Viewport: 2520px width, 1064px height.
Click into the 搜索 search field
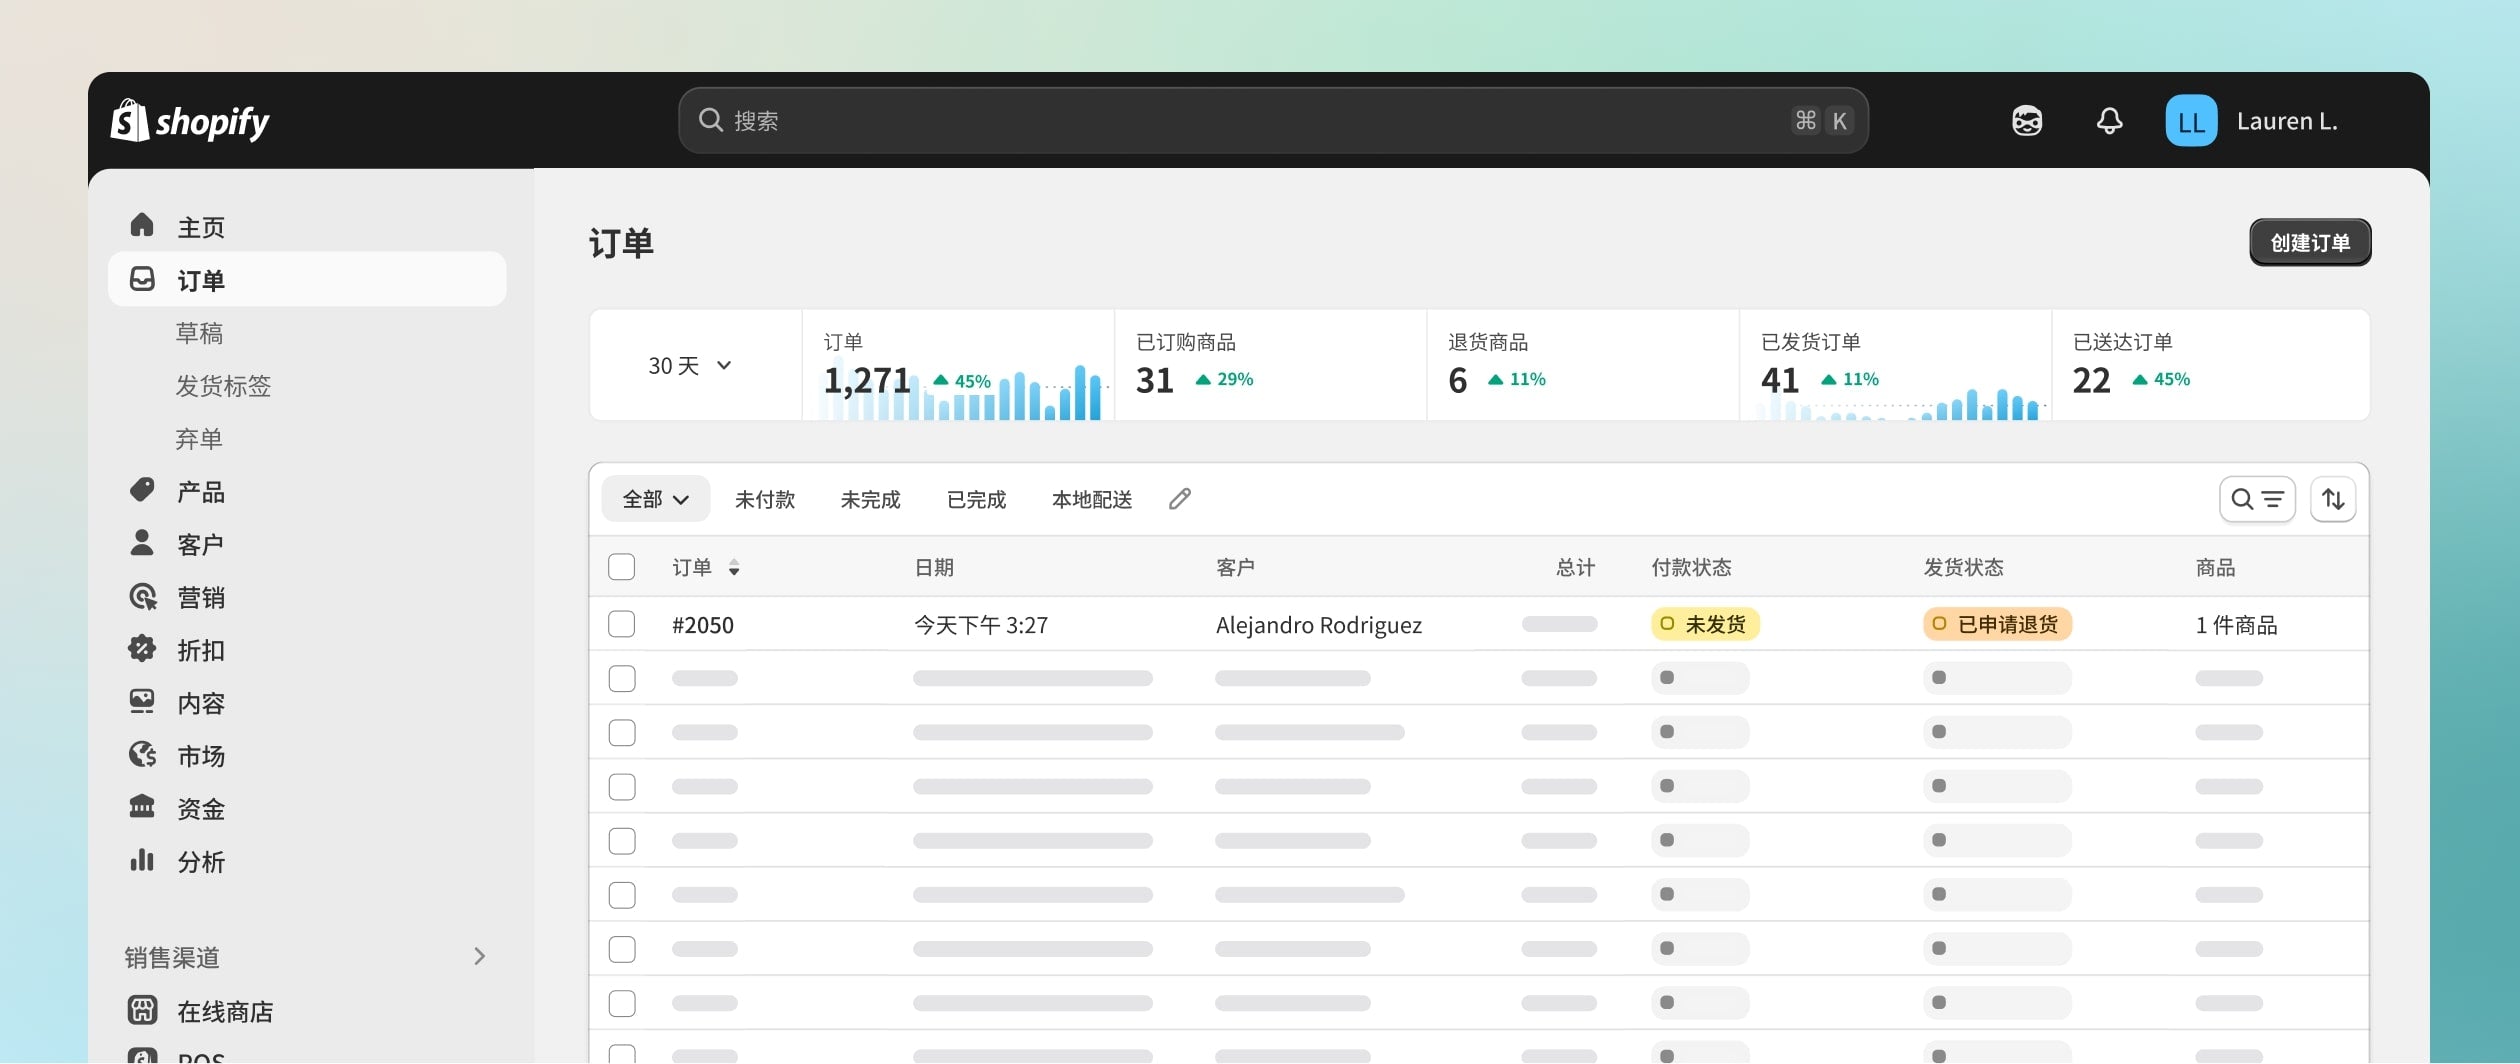[x=1273, y=120]
